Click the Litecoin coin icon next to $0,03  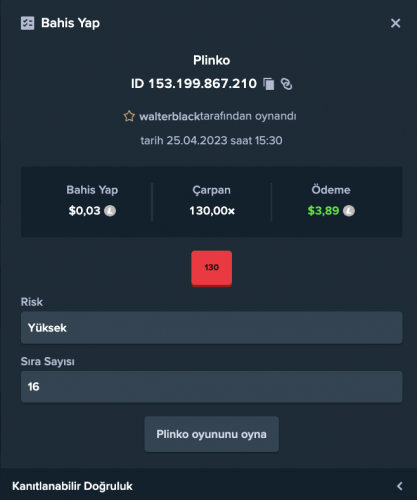tap(110, 211)
